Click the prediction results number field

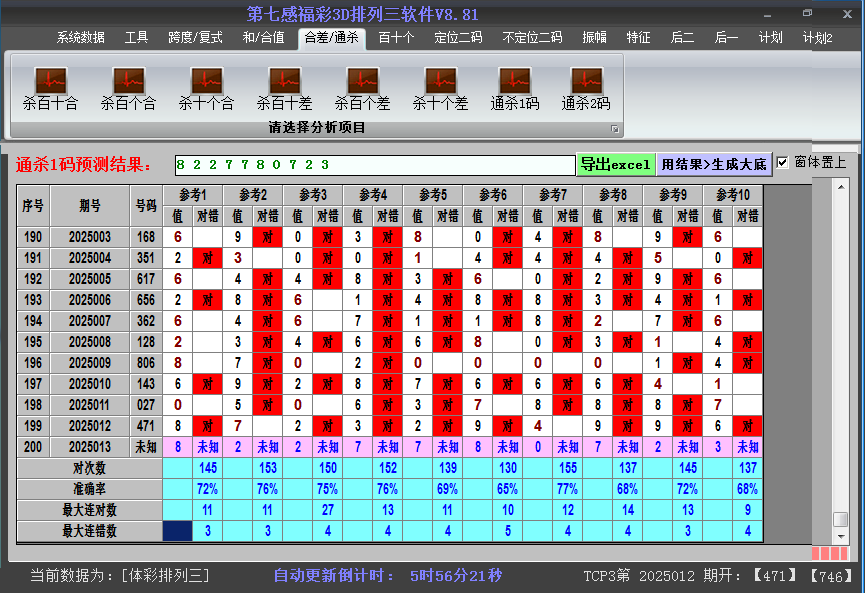pyautogui.click(x=372, y=164)
